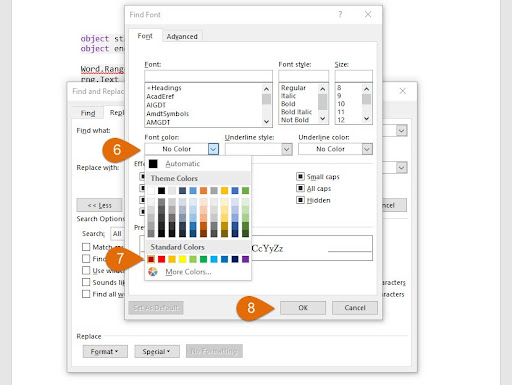
Task: Open the More Colors color wheel icon
Action: (x=153, y=272)
